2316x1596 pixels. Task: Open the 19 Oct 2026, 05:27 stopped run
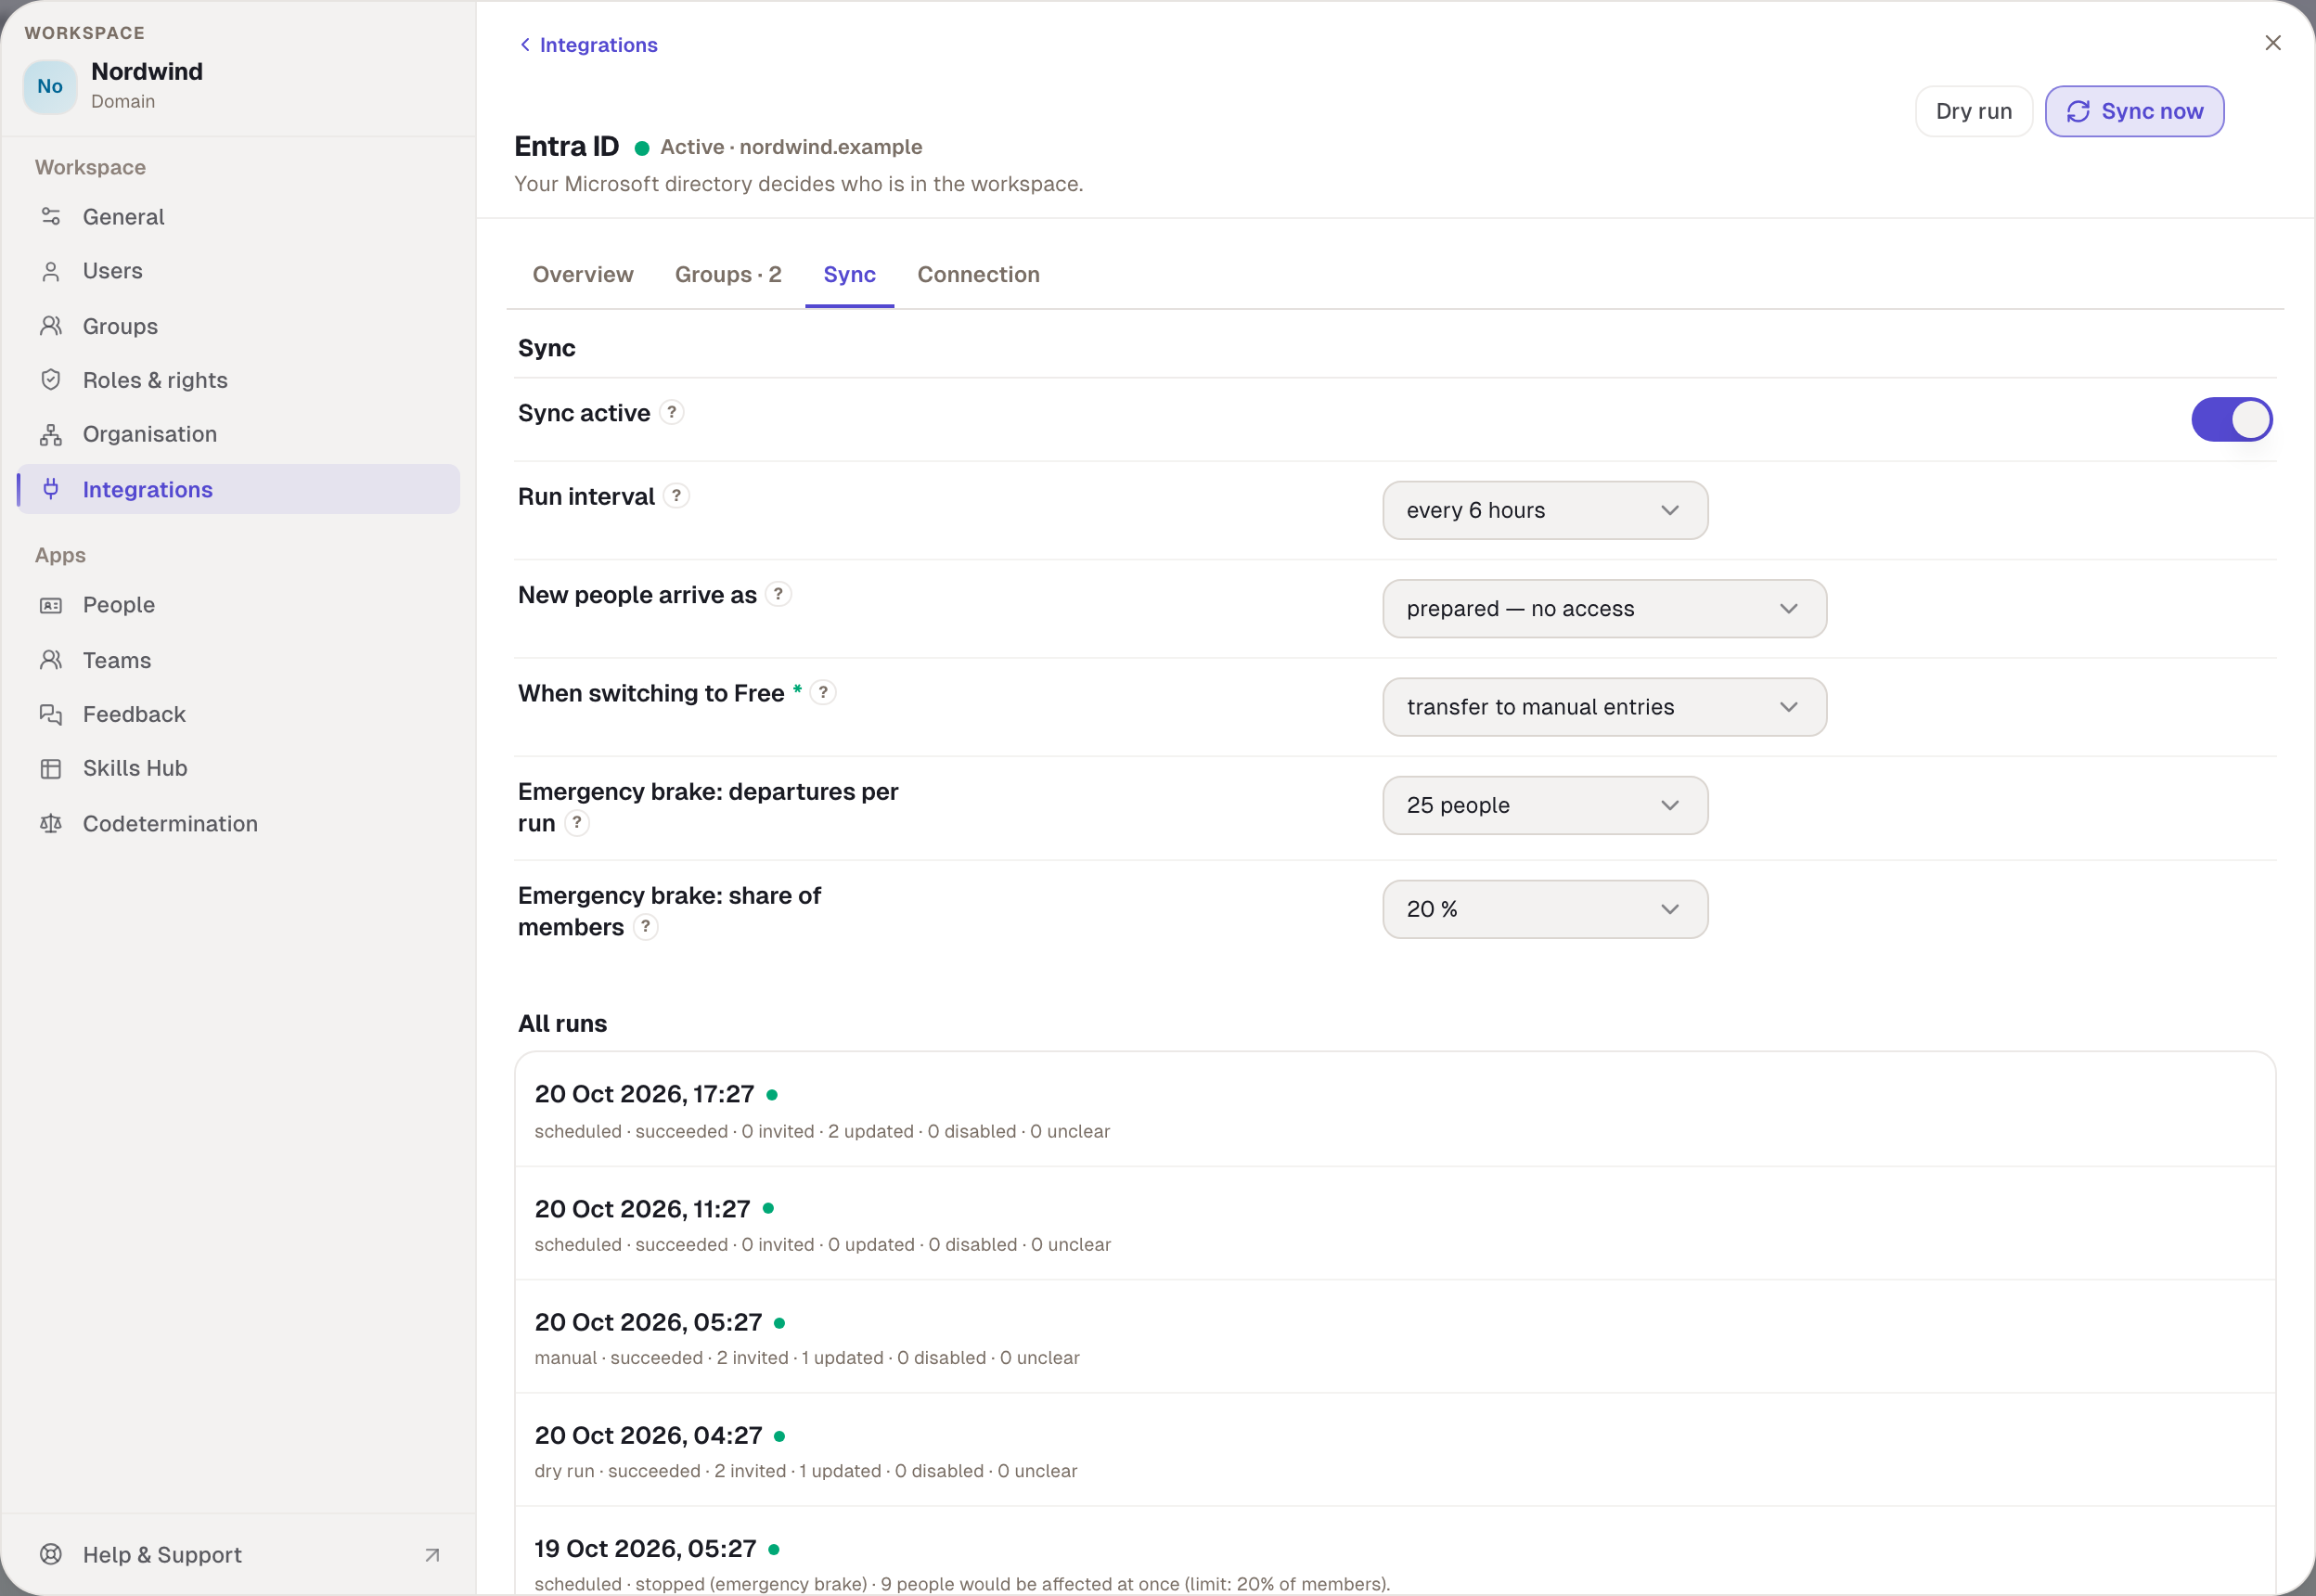1394,1552
